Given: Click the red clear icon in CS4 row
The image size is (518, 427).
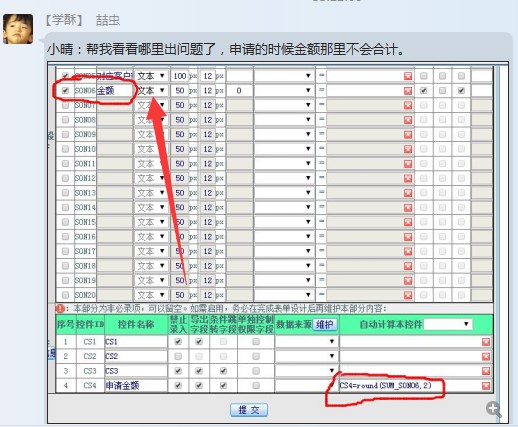Looking at the screenshot, I should pos(486,386).
